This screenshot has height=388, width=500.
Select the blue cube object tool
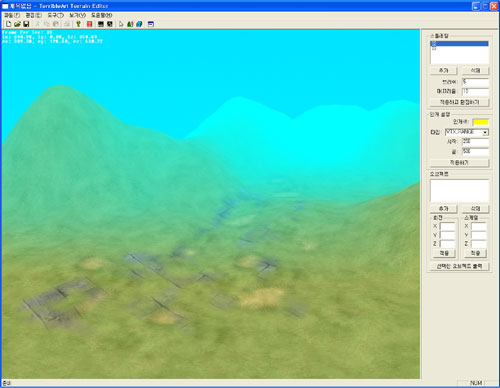[139, 24]
